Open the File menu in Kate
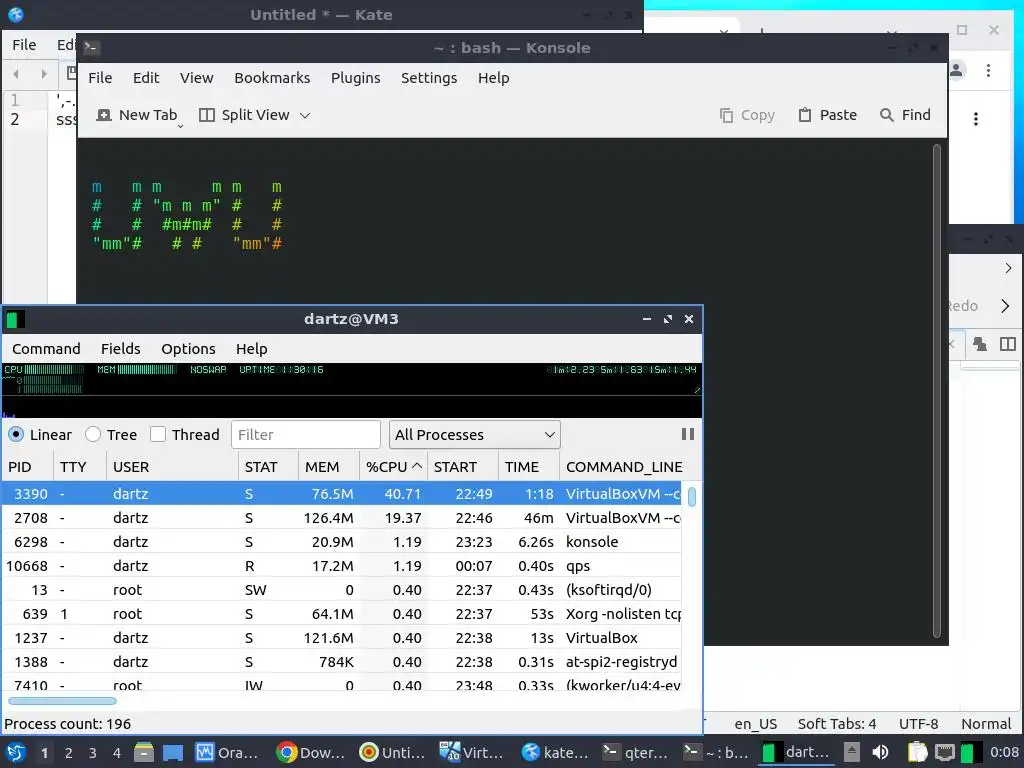 [24, 44]
